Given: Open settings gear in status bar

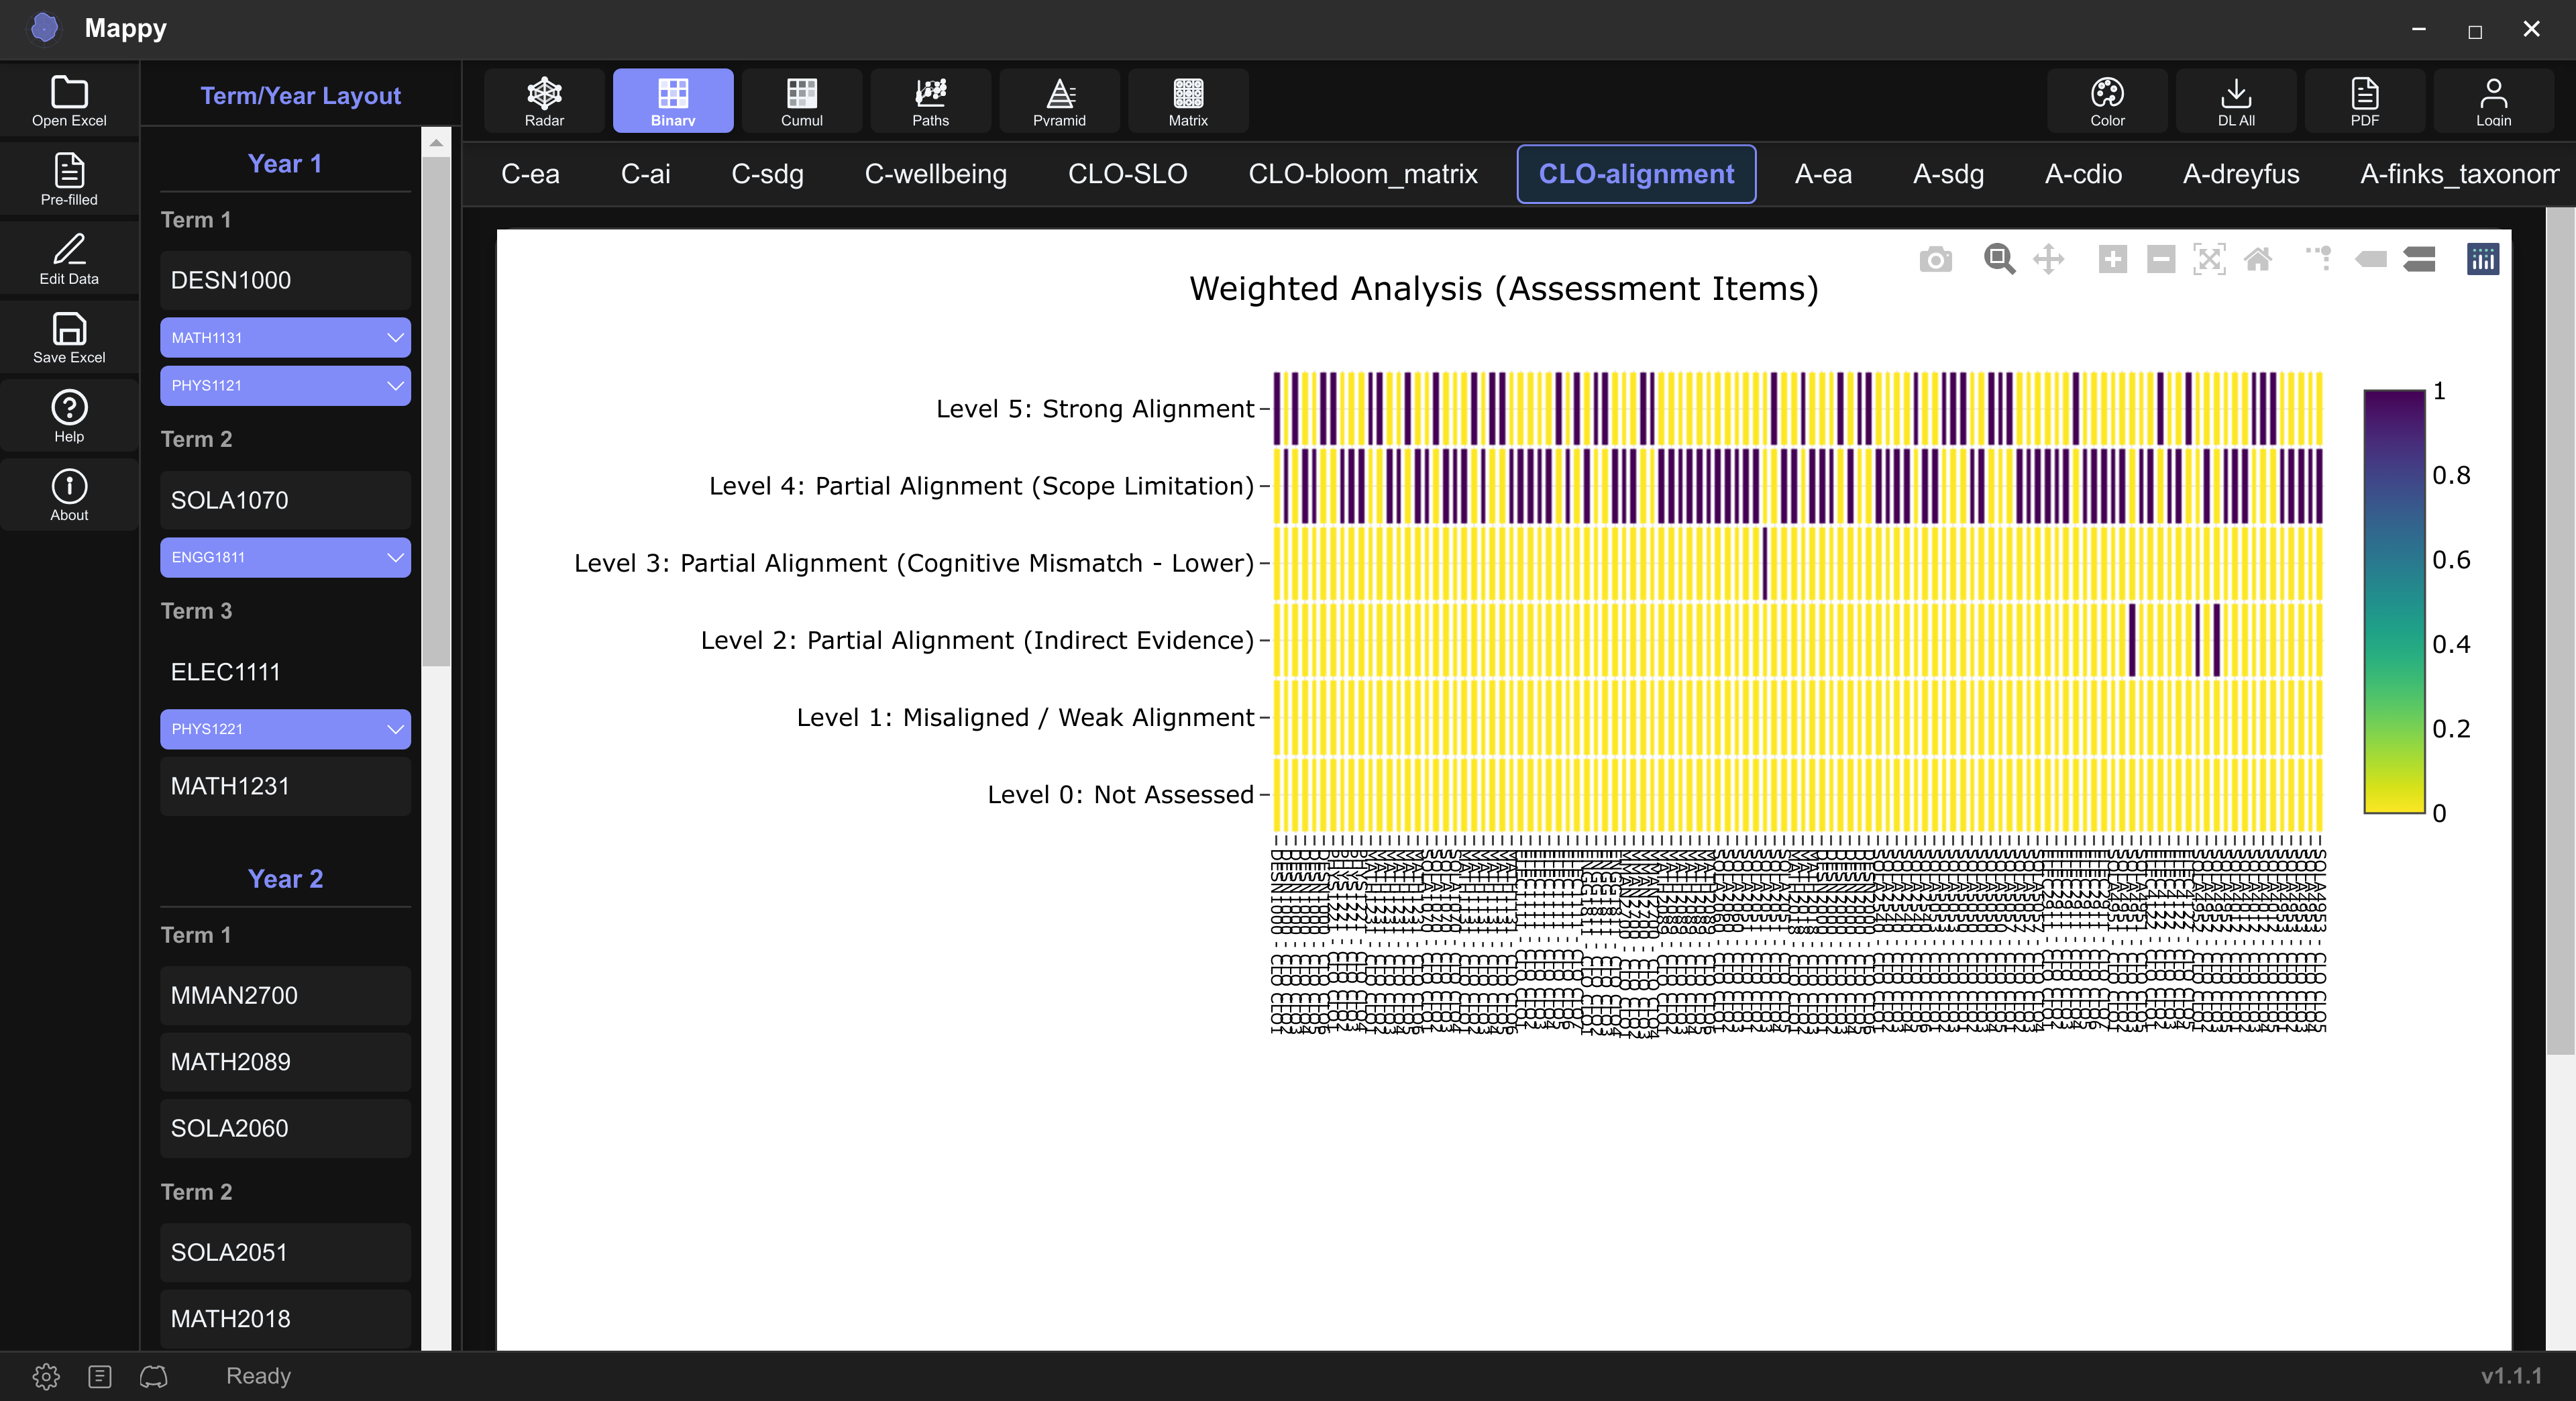Looking at the screenshot, I should coord(46,1377).
